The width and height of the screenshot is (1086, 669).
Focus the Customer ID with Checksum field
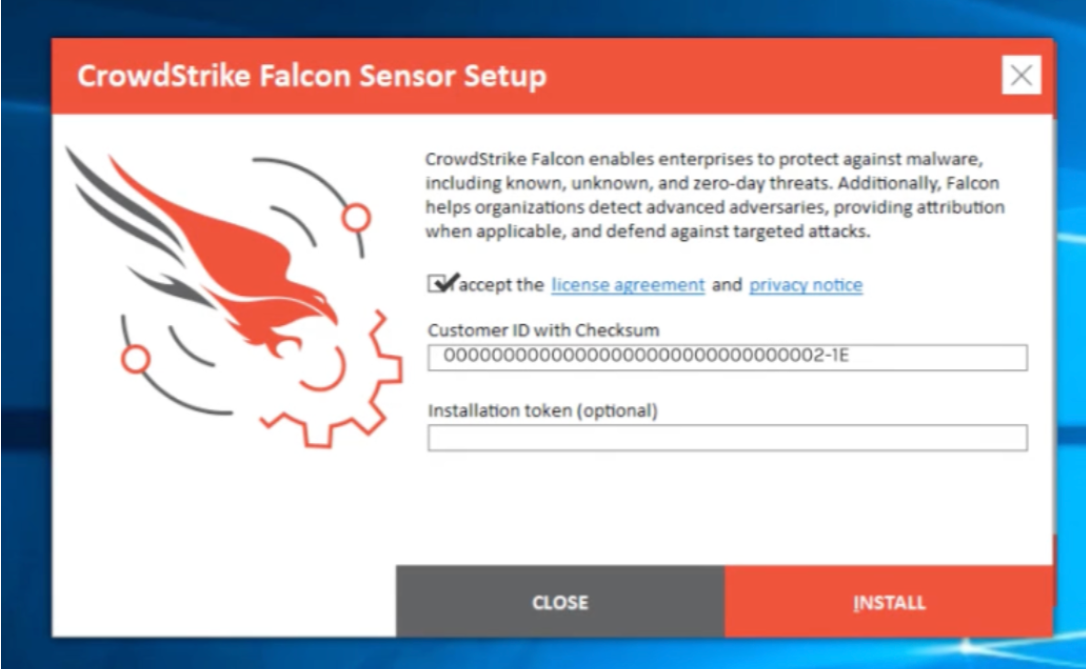727,355
